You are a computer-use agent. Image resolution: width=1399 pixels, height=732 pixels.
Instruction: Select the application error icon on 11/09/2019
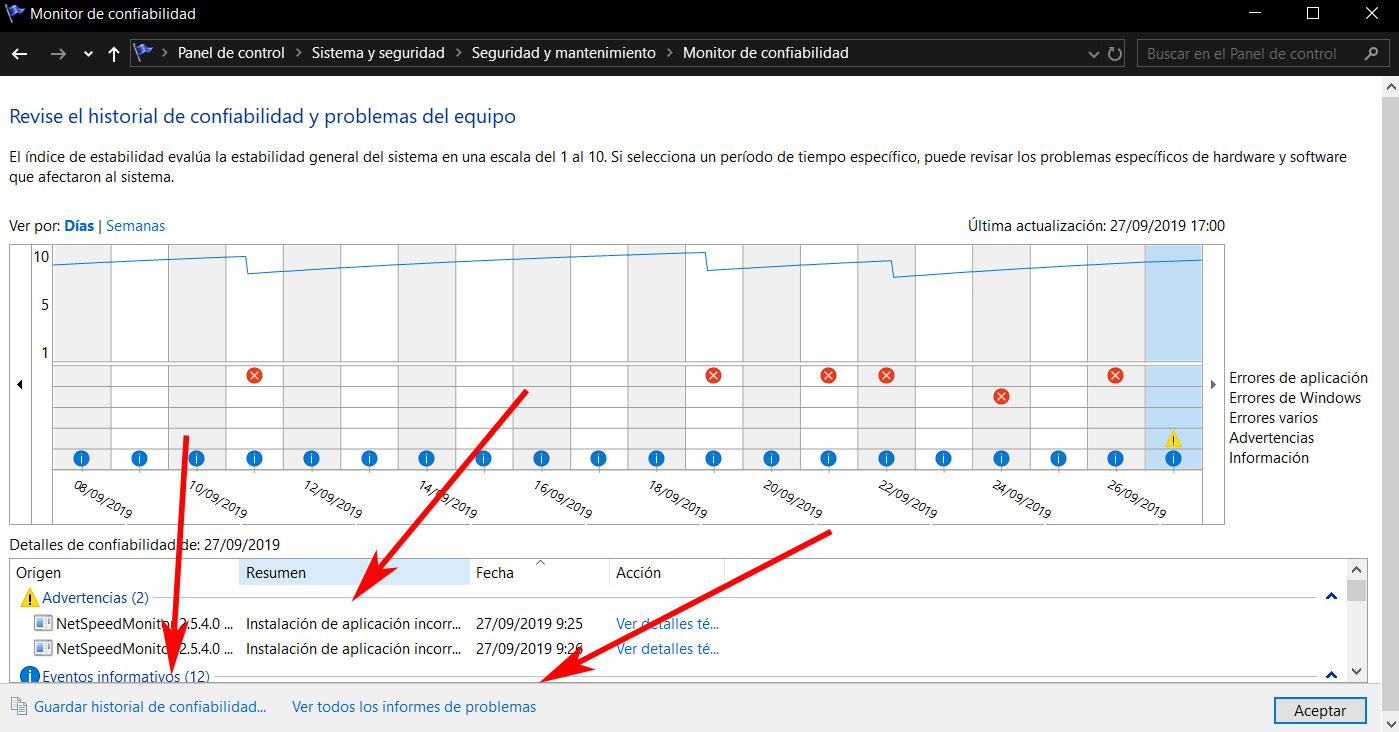coord(254,375)
